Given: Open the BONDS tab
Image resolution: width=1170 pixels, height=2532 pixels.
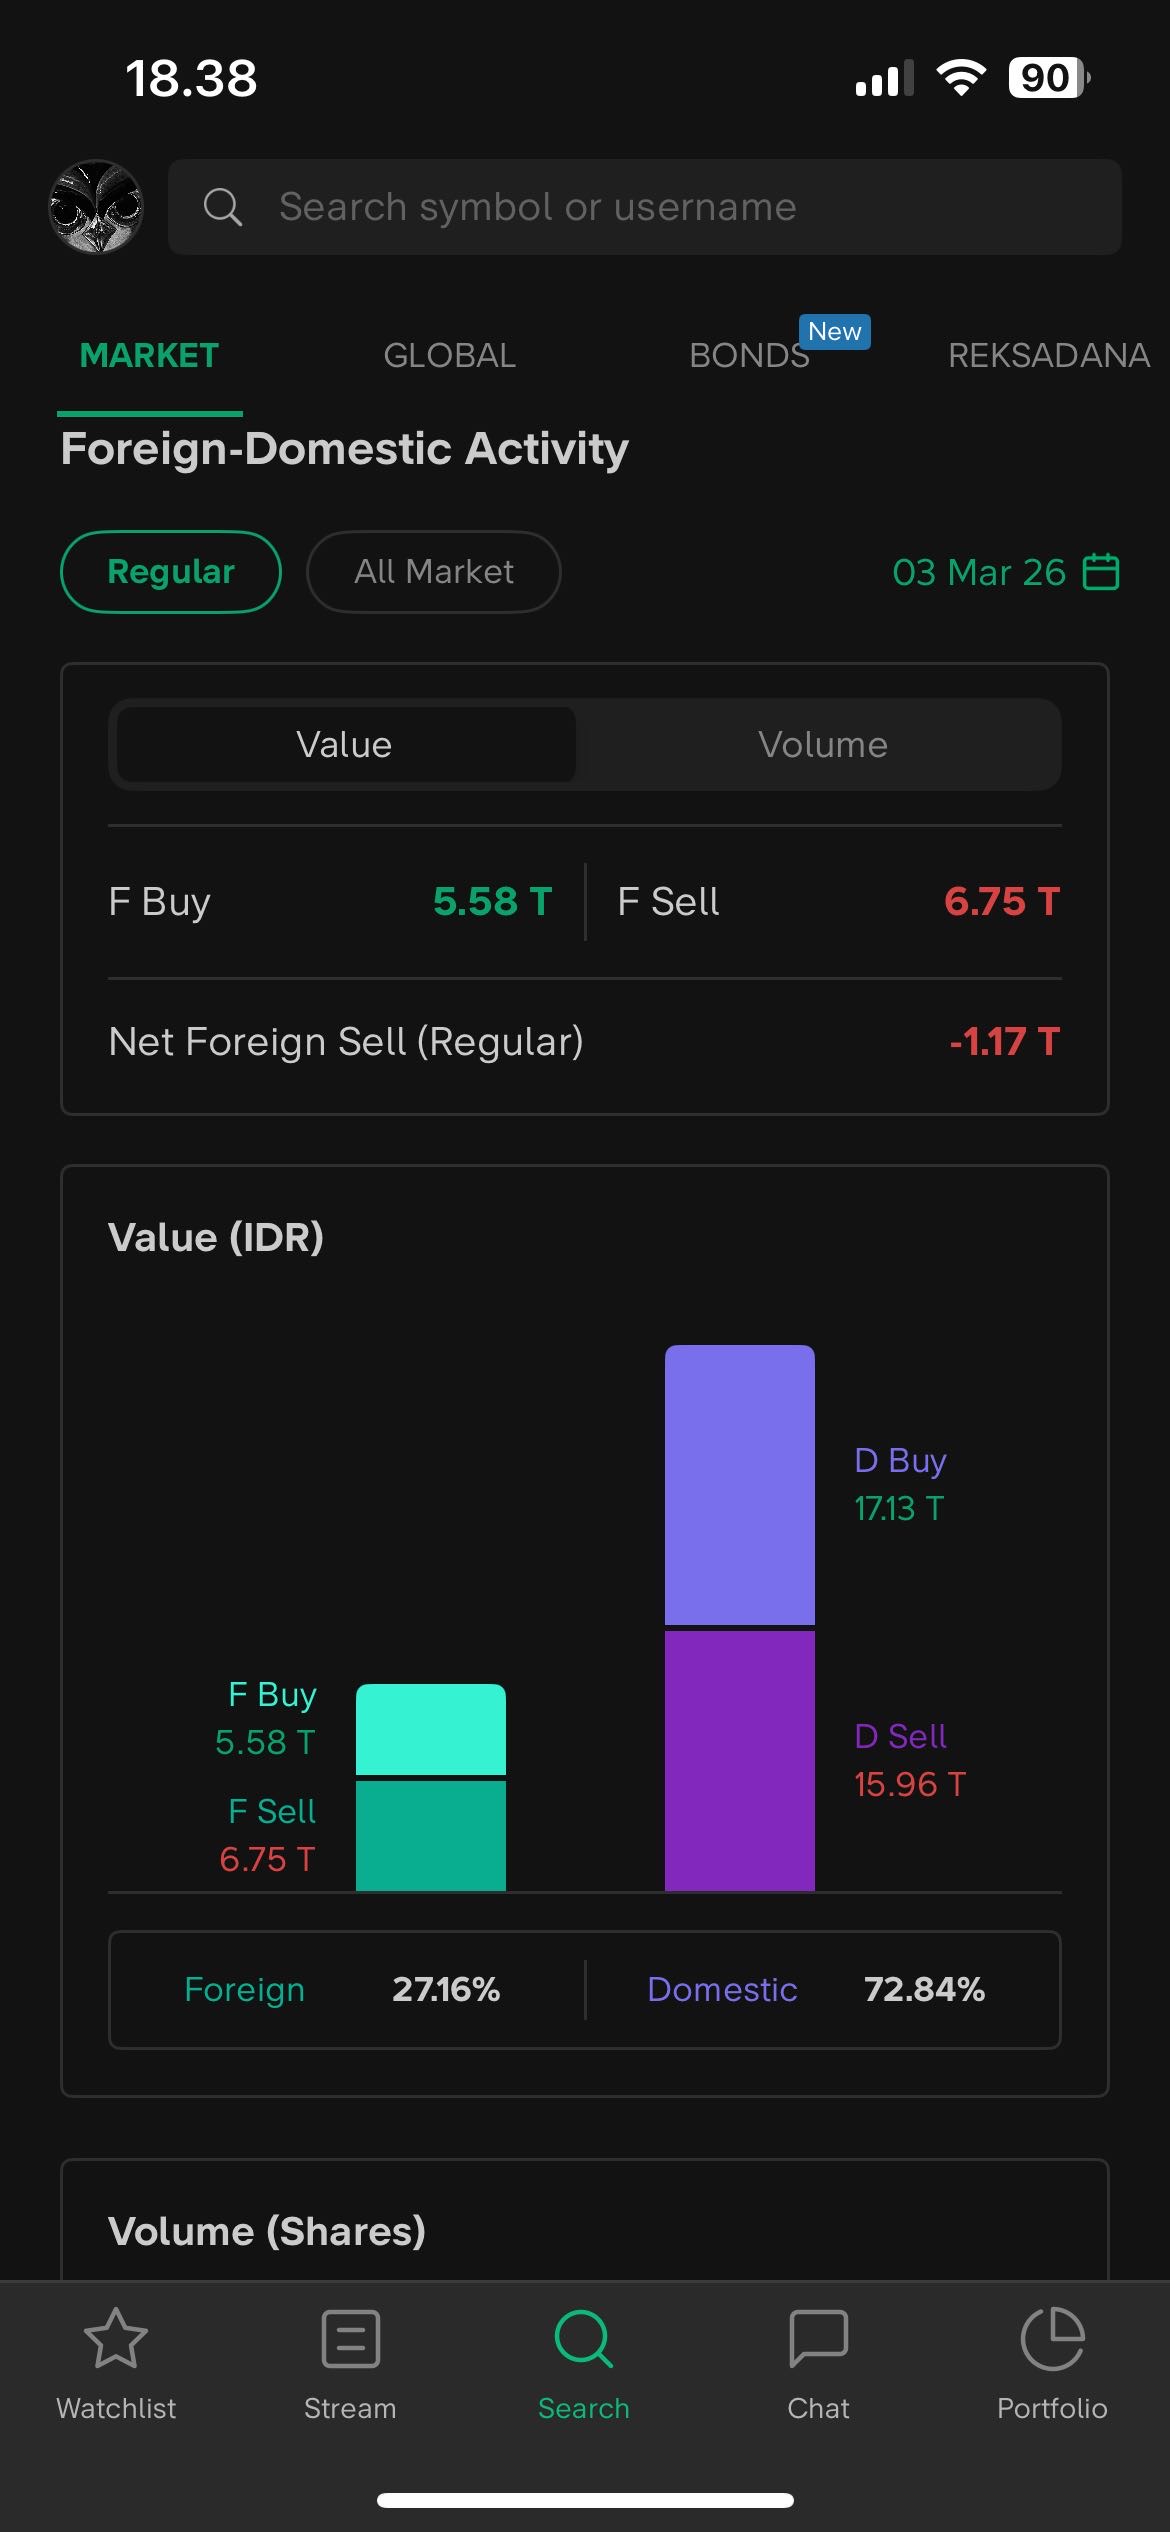Looking at the screenshot, I should (x=749, y=356).
